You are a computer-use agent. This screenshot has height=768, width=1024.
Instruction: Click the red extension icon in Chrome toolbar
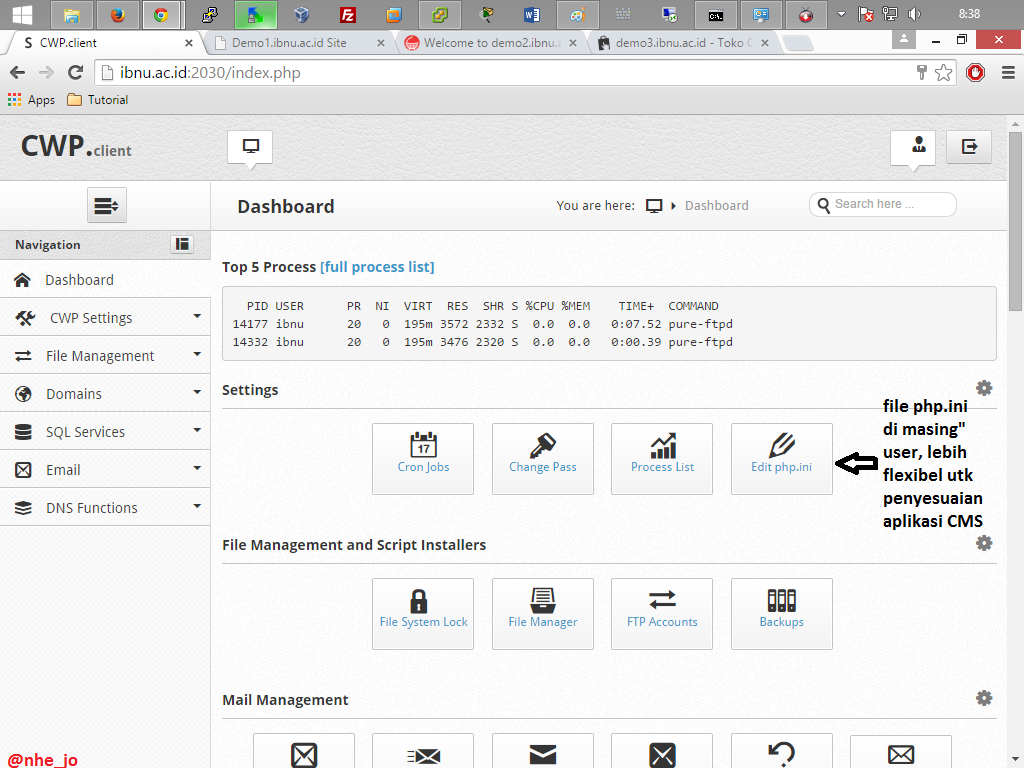point(975,72)
